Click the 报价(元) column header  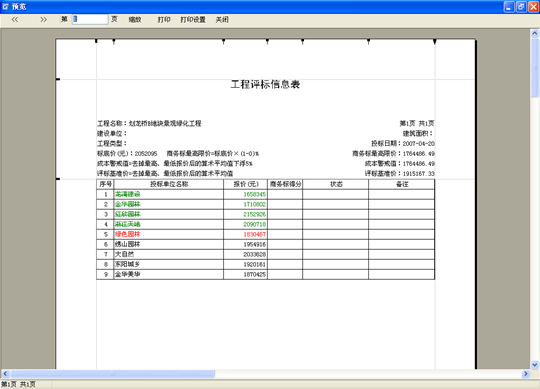point(246,184)
